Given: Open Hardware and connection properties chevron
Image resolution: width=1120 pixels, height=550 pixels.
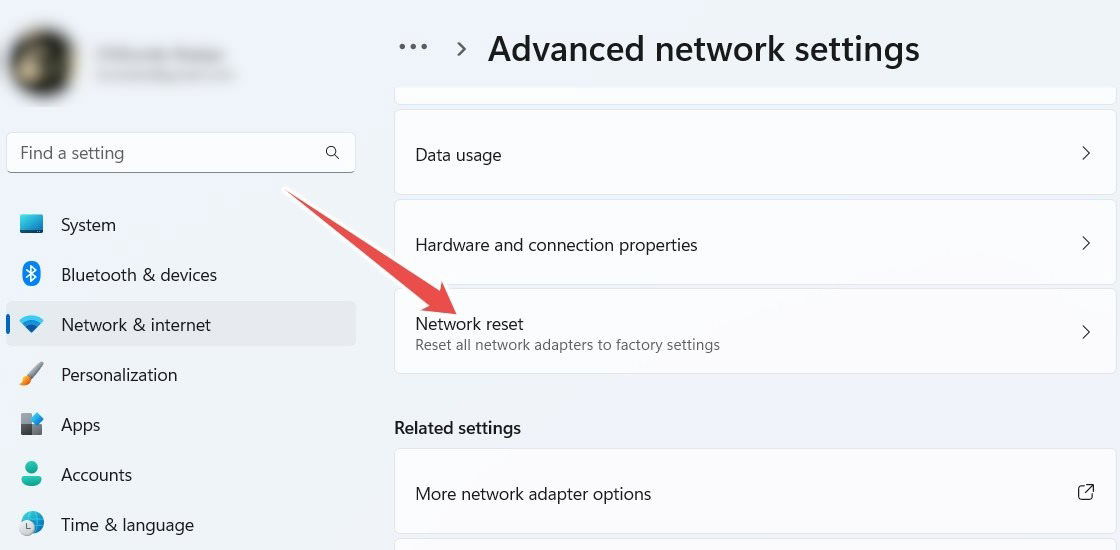Looking at the screenshot, I should tap(1086, 243).
